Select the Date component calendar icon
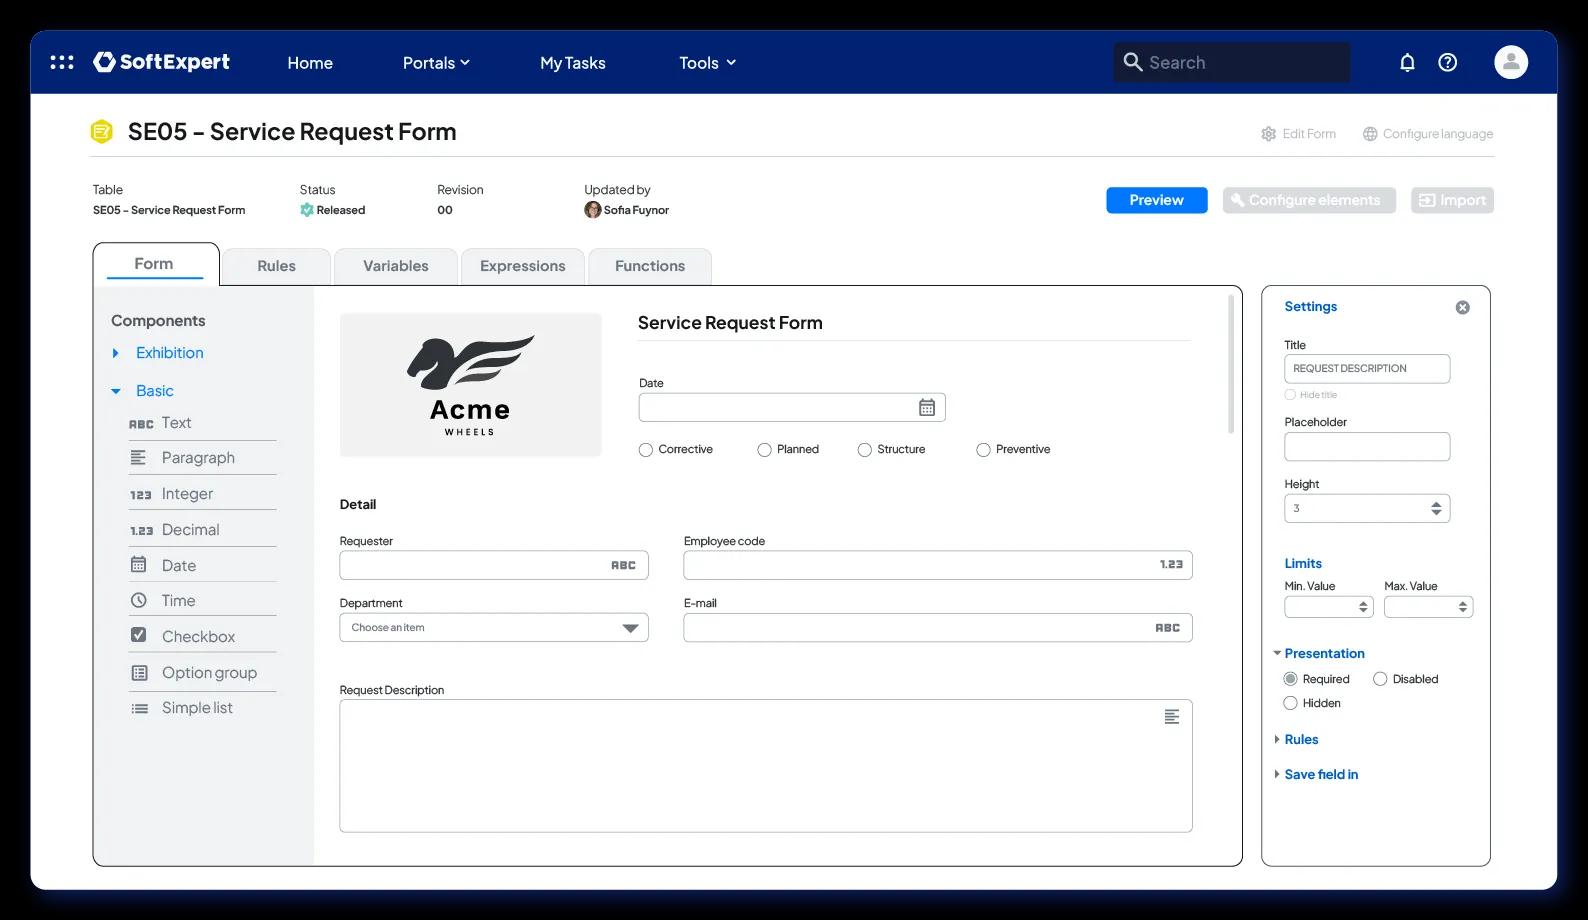 pyautogui.click(x=138, y=564)
